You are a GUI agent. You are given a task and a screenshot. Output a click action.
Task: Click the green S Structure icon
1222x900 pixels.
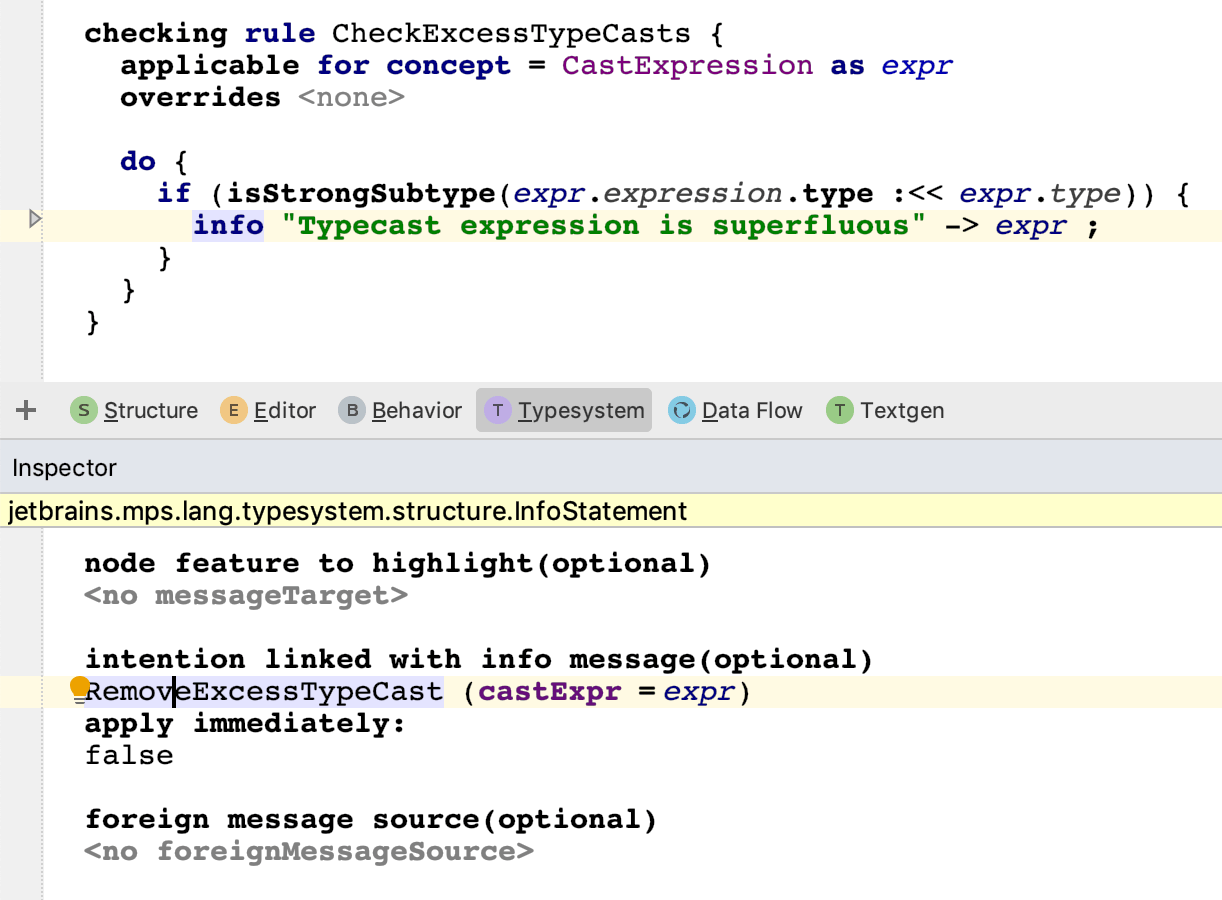click(x=84, y=410)
